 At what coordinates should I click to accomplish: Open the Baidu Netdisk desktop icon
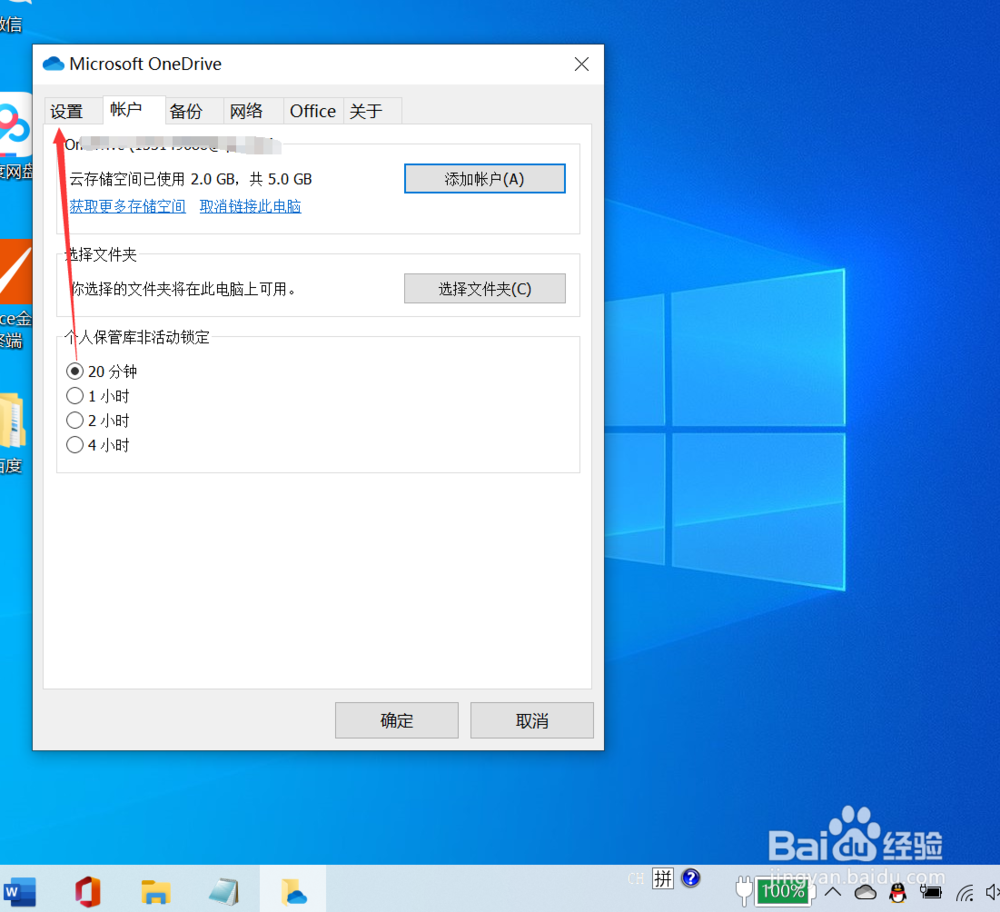pyautogui.click(x=15, y=134)
